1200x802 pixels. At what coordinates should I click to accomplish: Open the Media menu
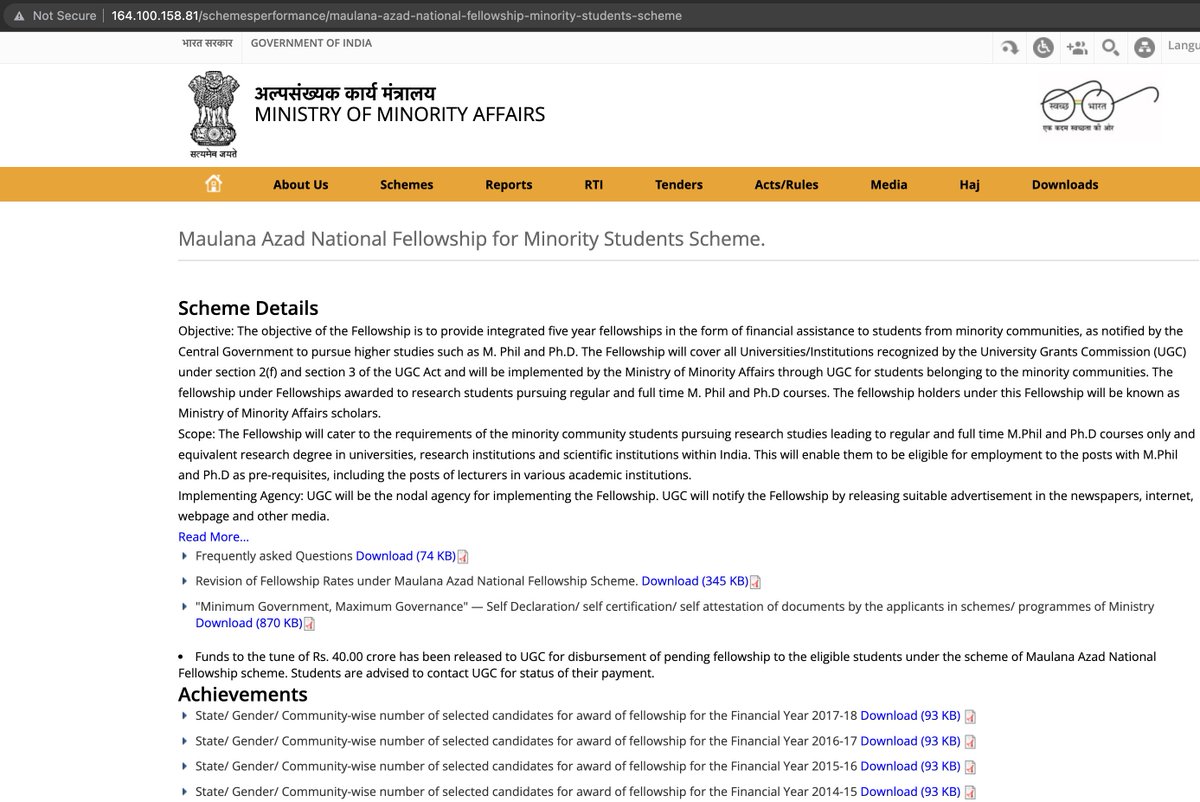(889, 185)
